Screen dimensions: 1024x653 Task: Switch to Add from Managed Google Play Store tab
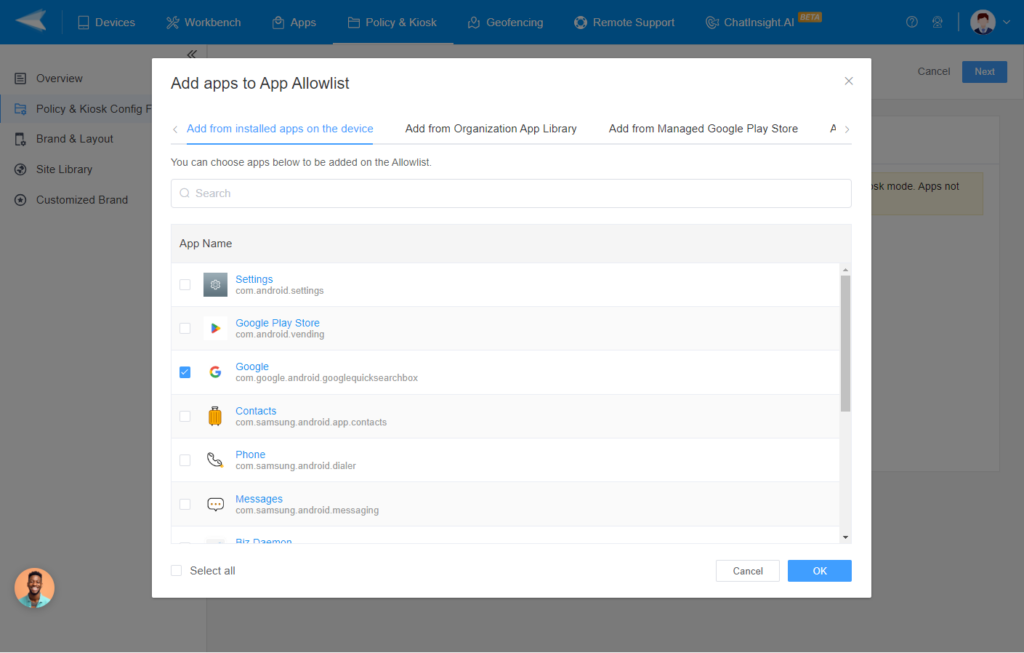[703, 129]
